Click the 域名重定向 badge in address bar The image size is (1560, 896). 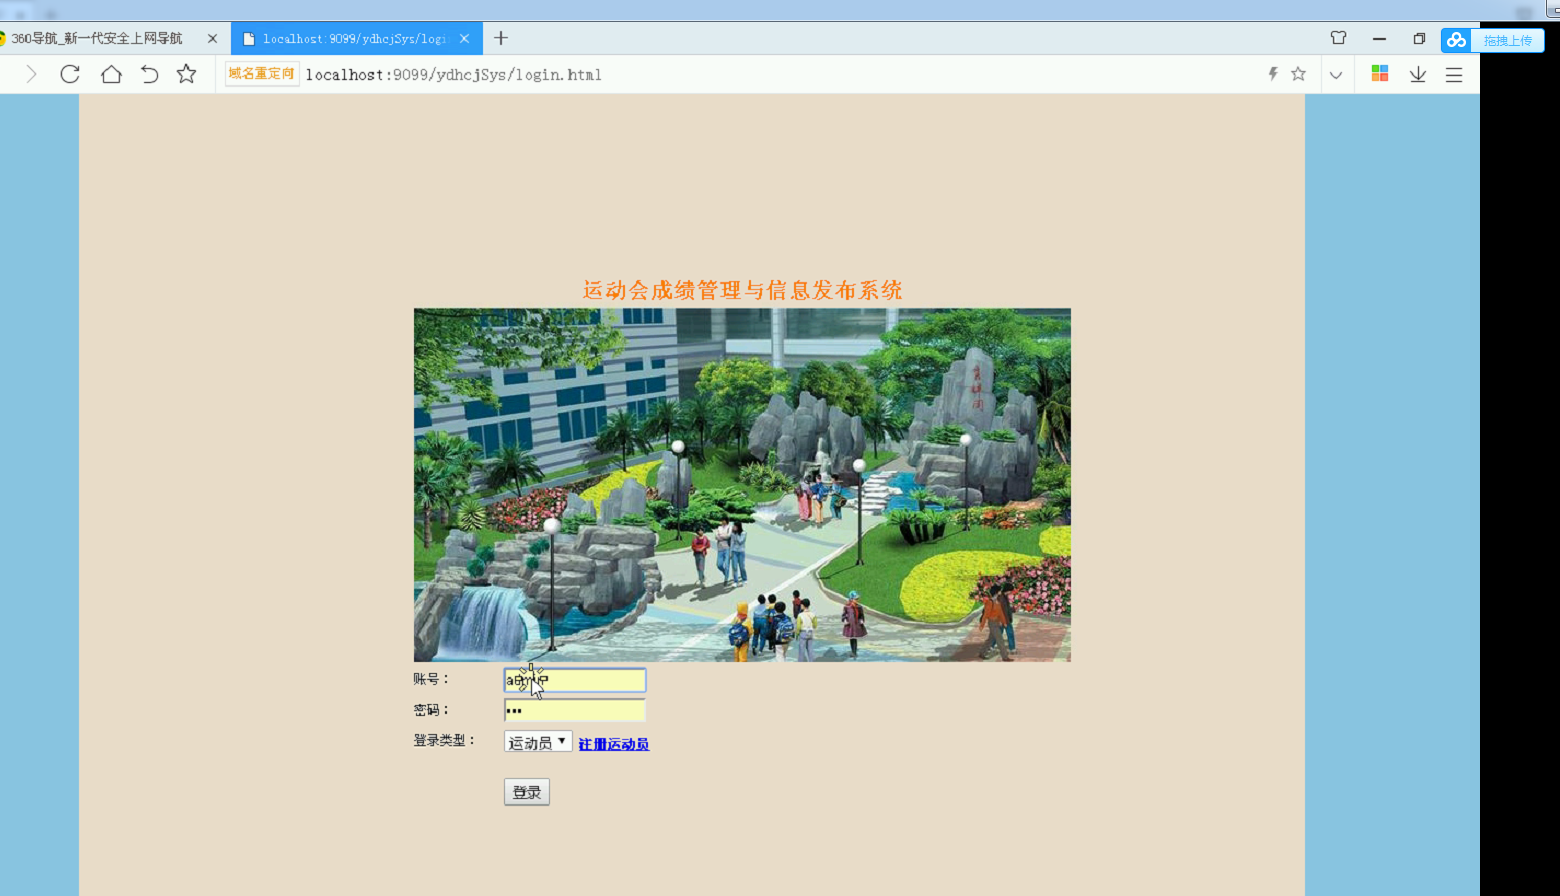point(262,74)
